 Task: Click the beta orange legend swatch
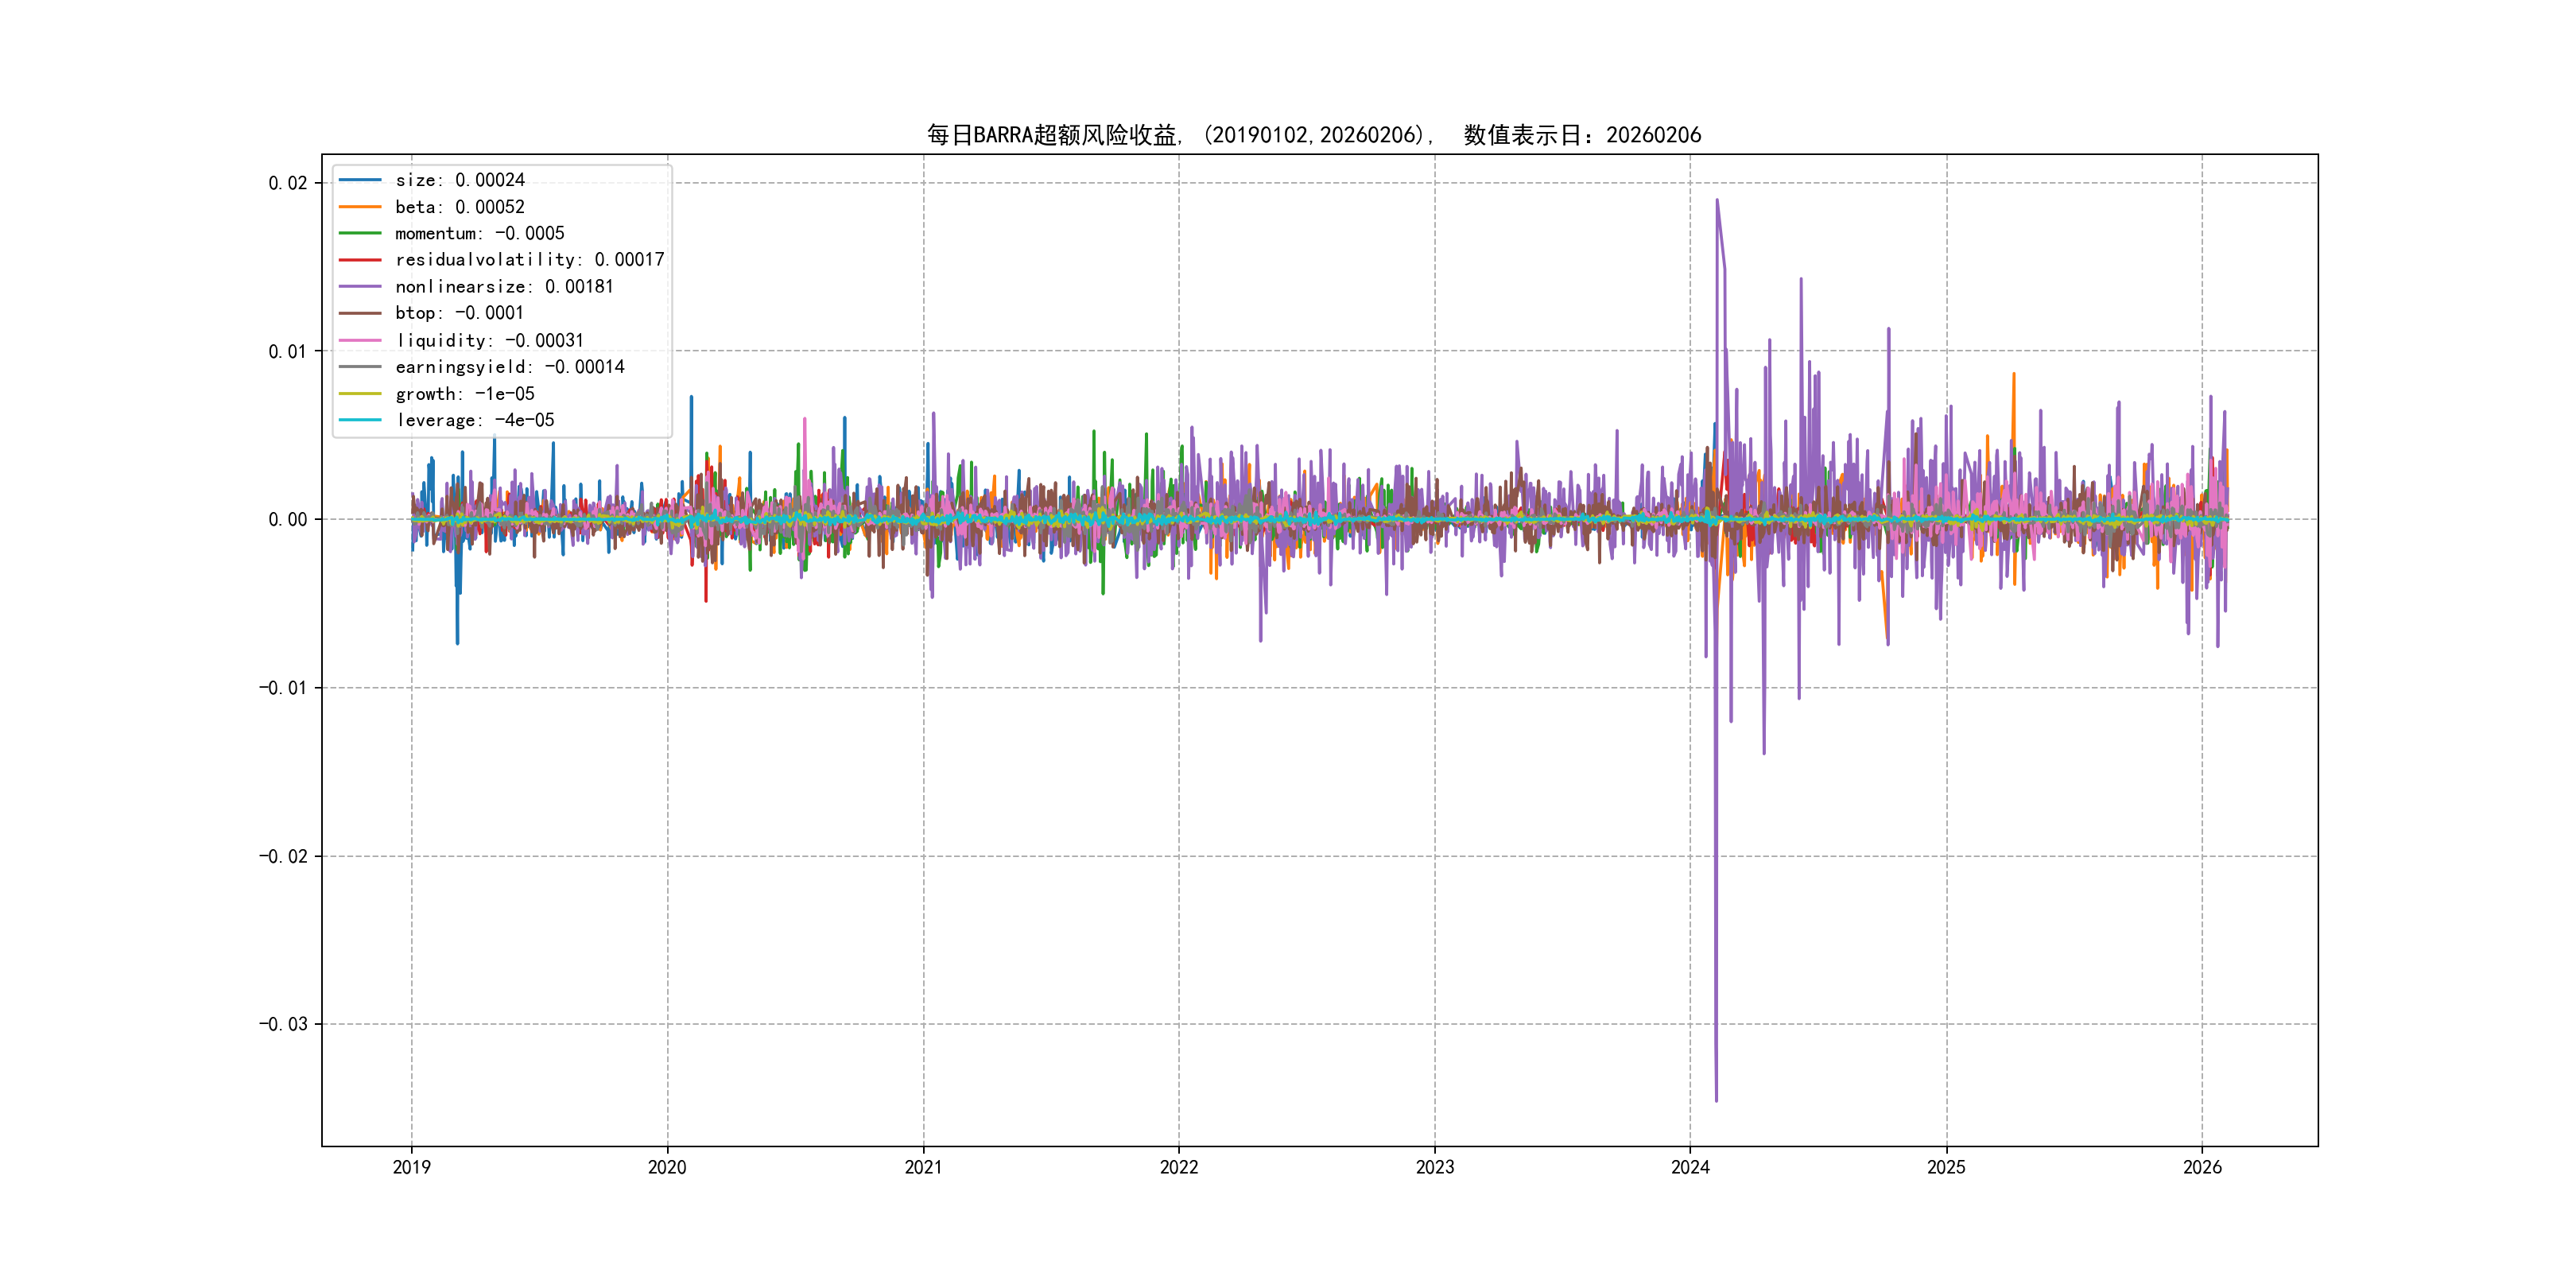point(360,207)
